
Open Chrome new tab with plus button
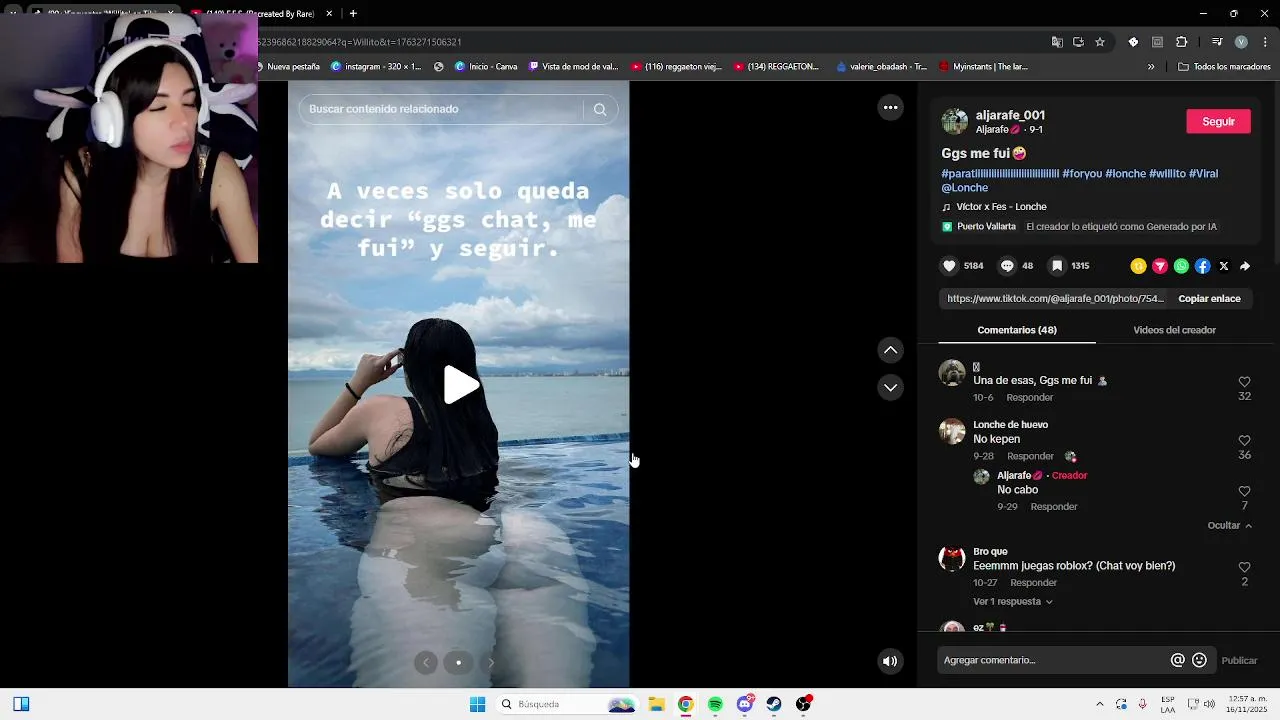click(x=353, y=14)
